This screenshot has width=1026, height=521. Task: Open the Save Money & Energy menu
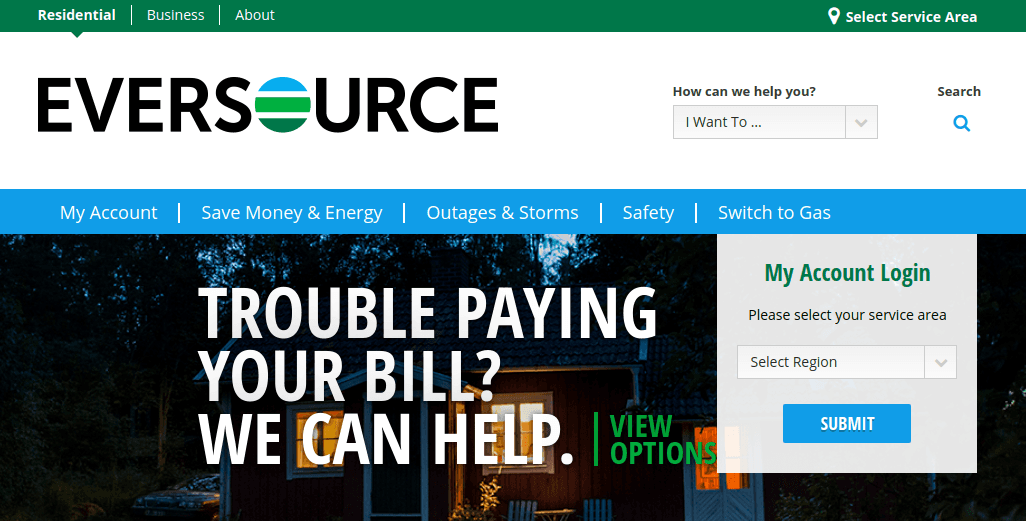coord(292,213)
